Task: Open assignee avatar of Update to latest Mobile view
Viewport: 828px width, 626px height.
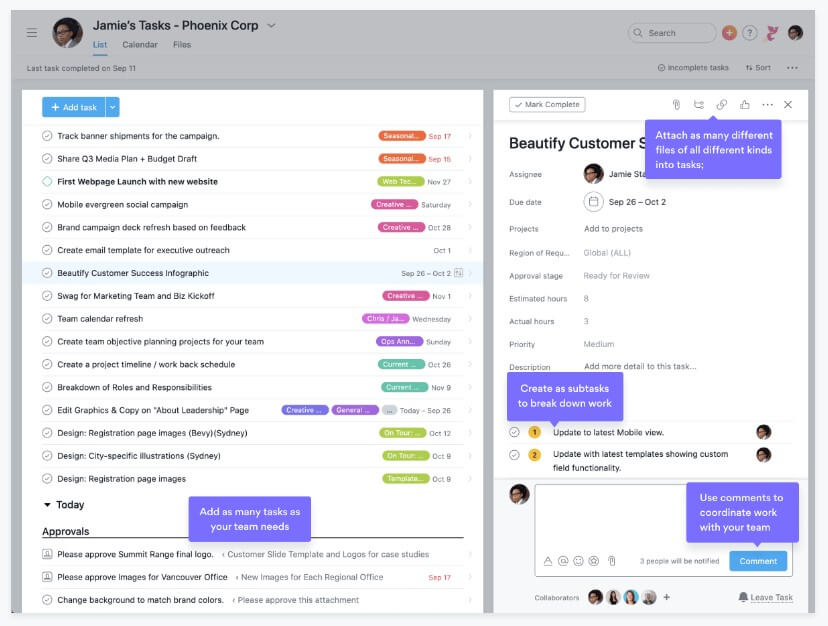Action: click(764, 432)
